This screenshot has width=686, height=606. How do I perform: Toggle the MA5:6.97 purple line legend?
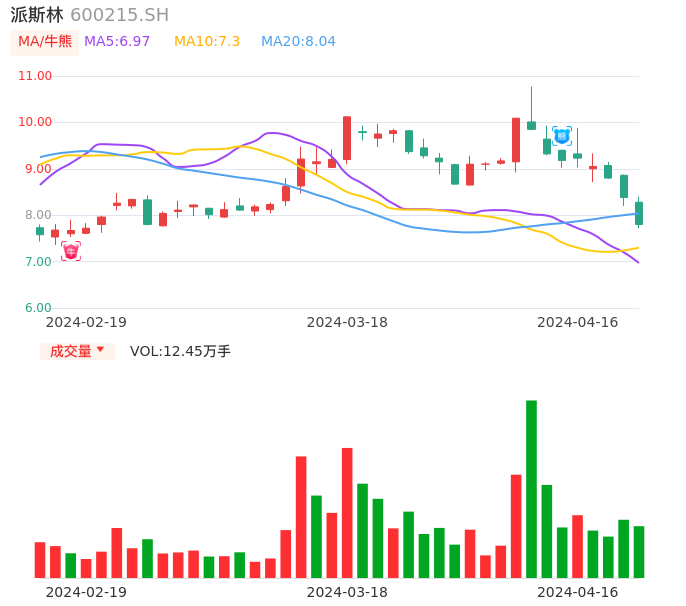tap(117, 41)
